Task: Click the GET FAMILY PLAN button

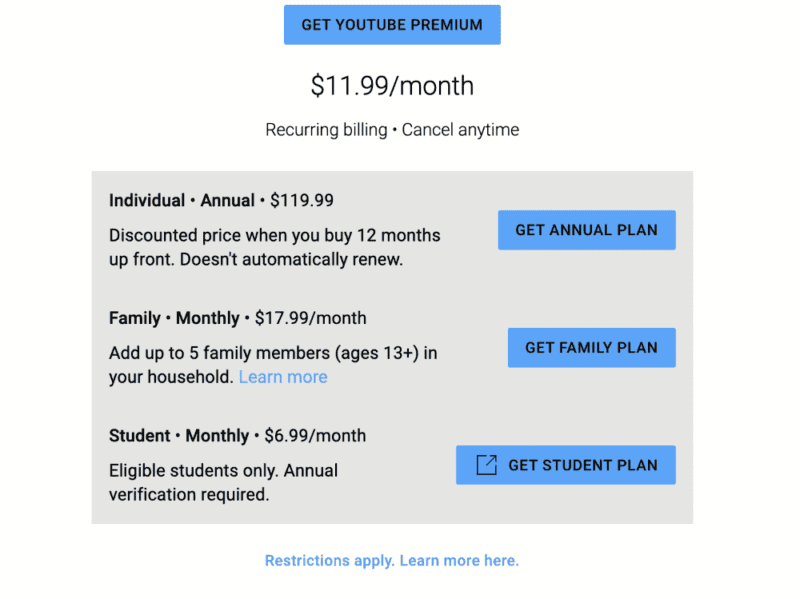Action: tap(591, 347)
